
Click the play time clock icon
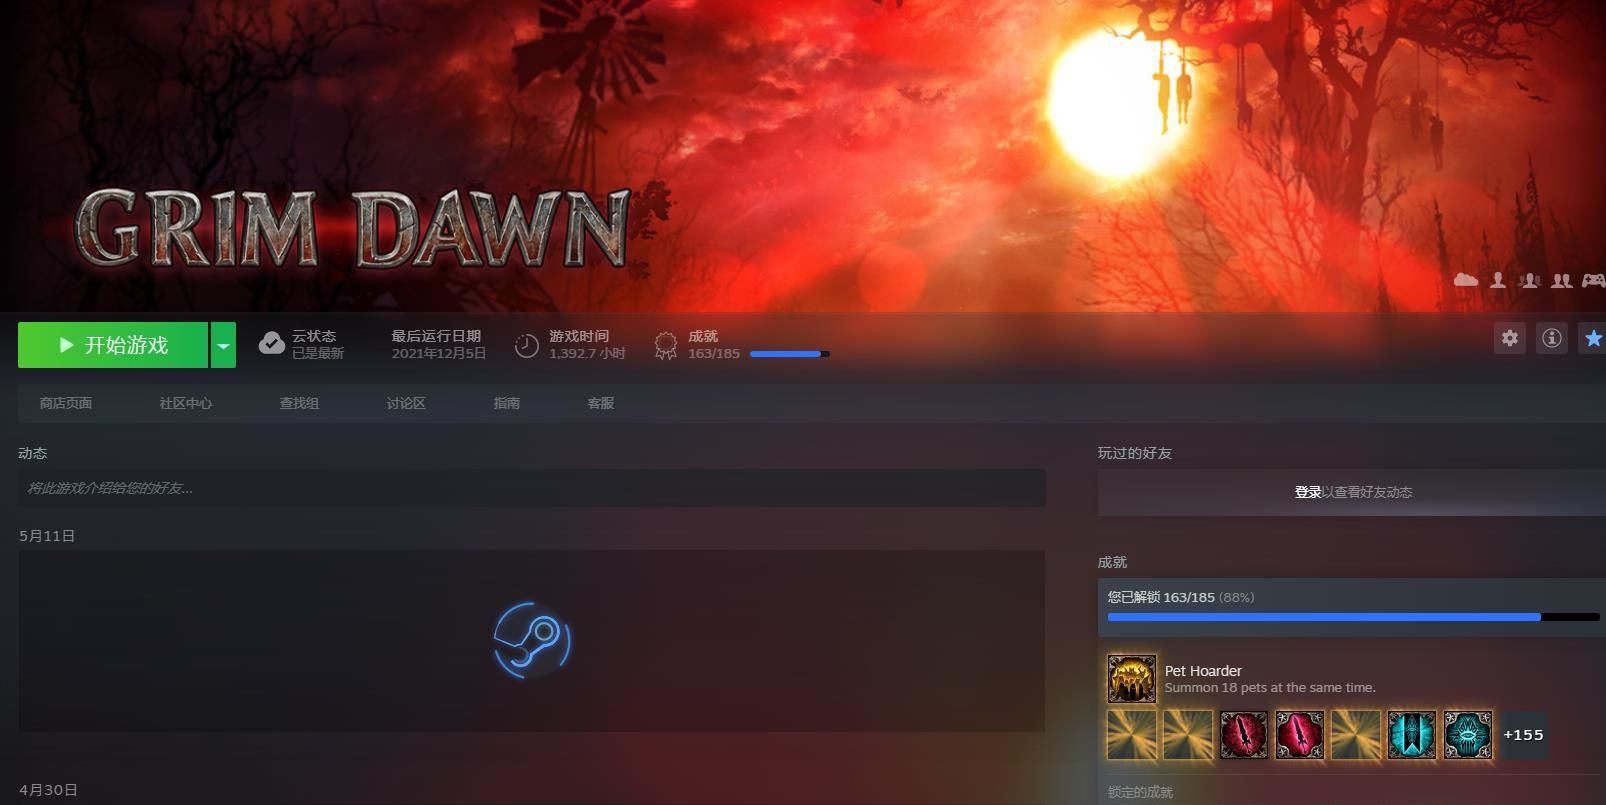[527, 346]
